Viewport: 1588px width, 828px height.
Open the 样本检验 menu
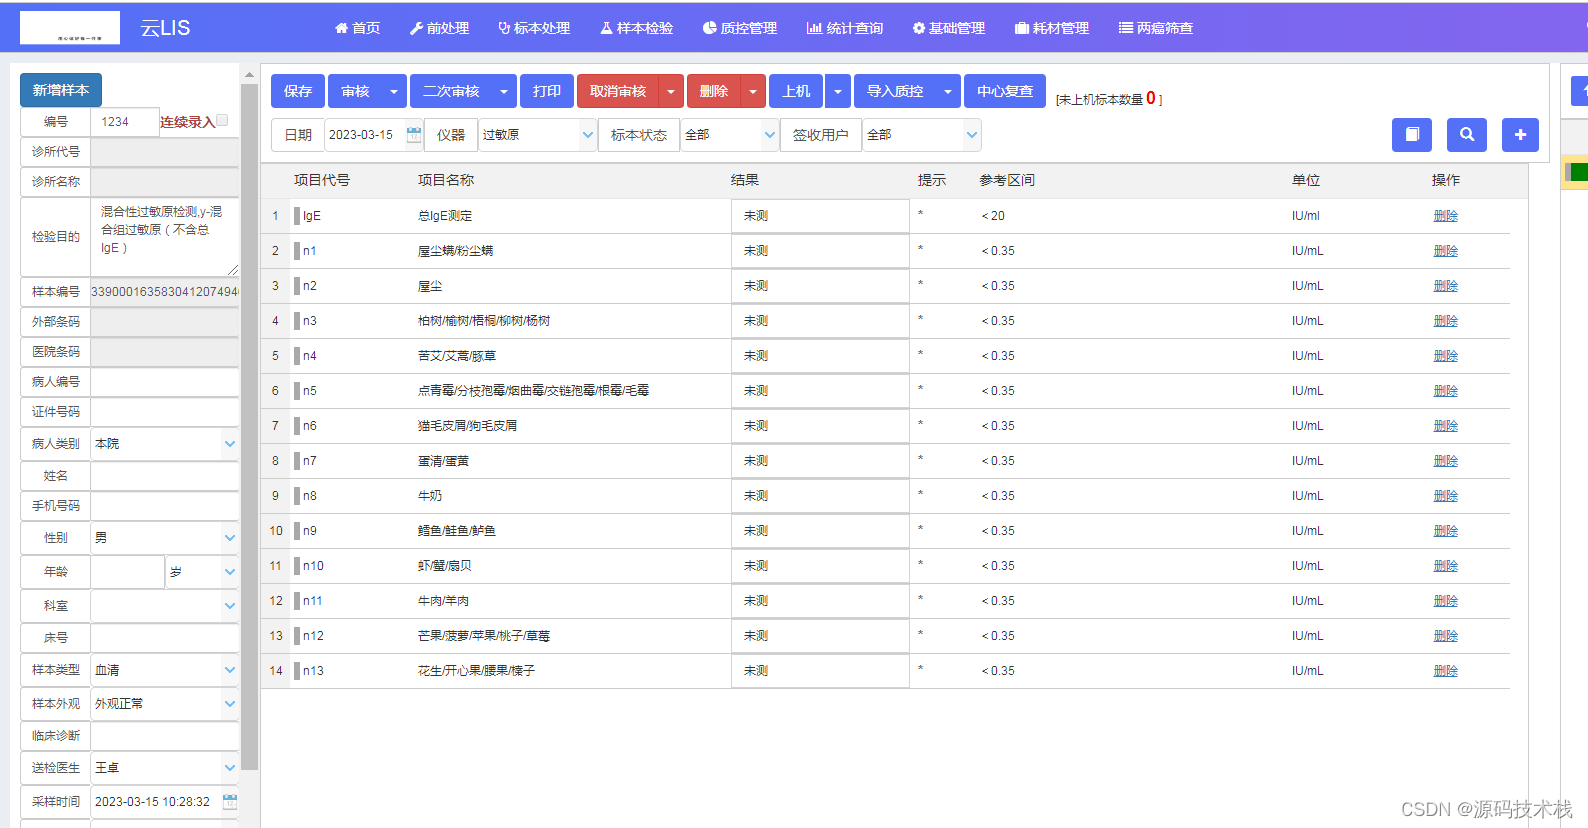coord(637,28)
